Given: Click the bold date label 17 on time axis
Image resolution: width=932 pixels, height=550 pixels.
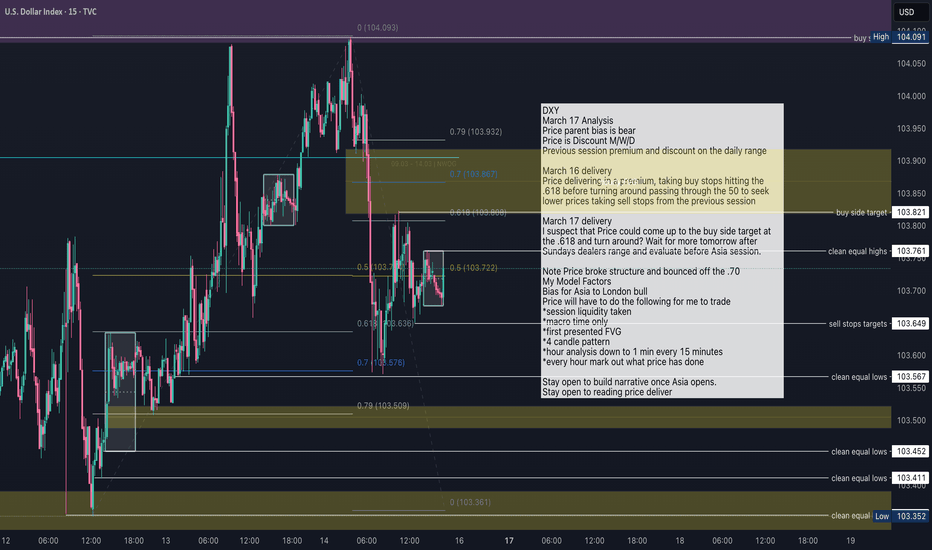Looking at the screenshot, I should coord(509,541).
